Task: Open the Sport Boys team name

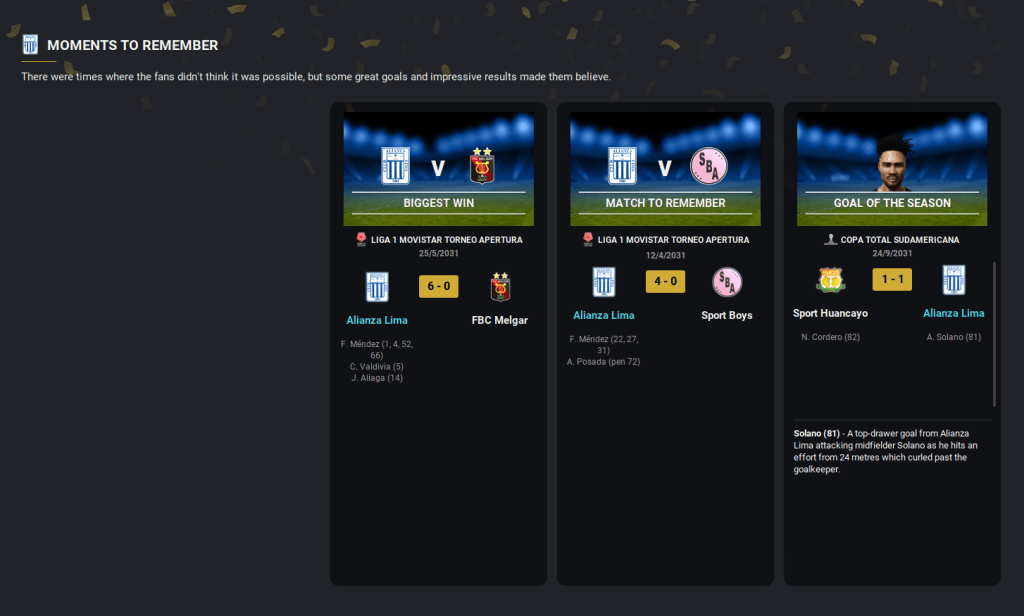Action: 727,315
